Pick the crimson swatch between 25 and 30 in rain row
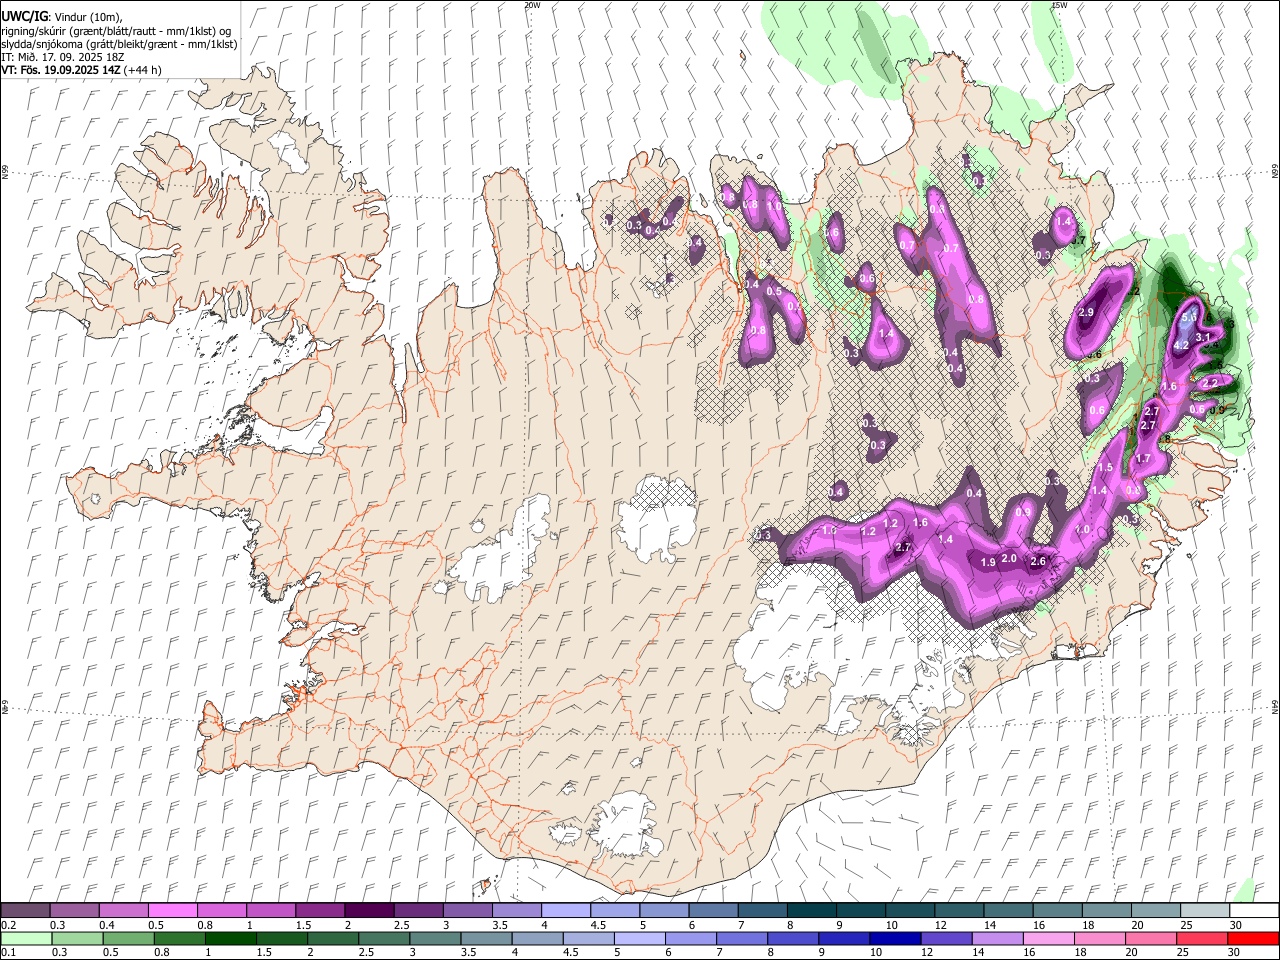This screenshot has height=960, width=1280. [1202, 938]
